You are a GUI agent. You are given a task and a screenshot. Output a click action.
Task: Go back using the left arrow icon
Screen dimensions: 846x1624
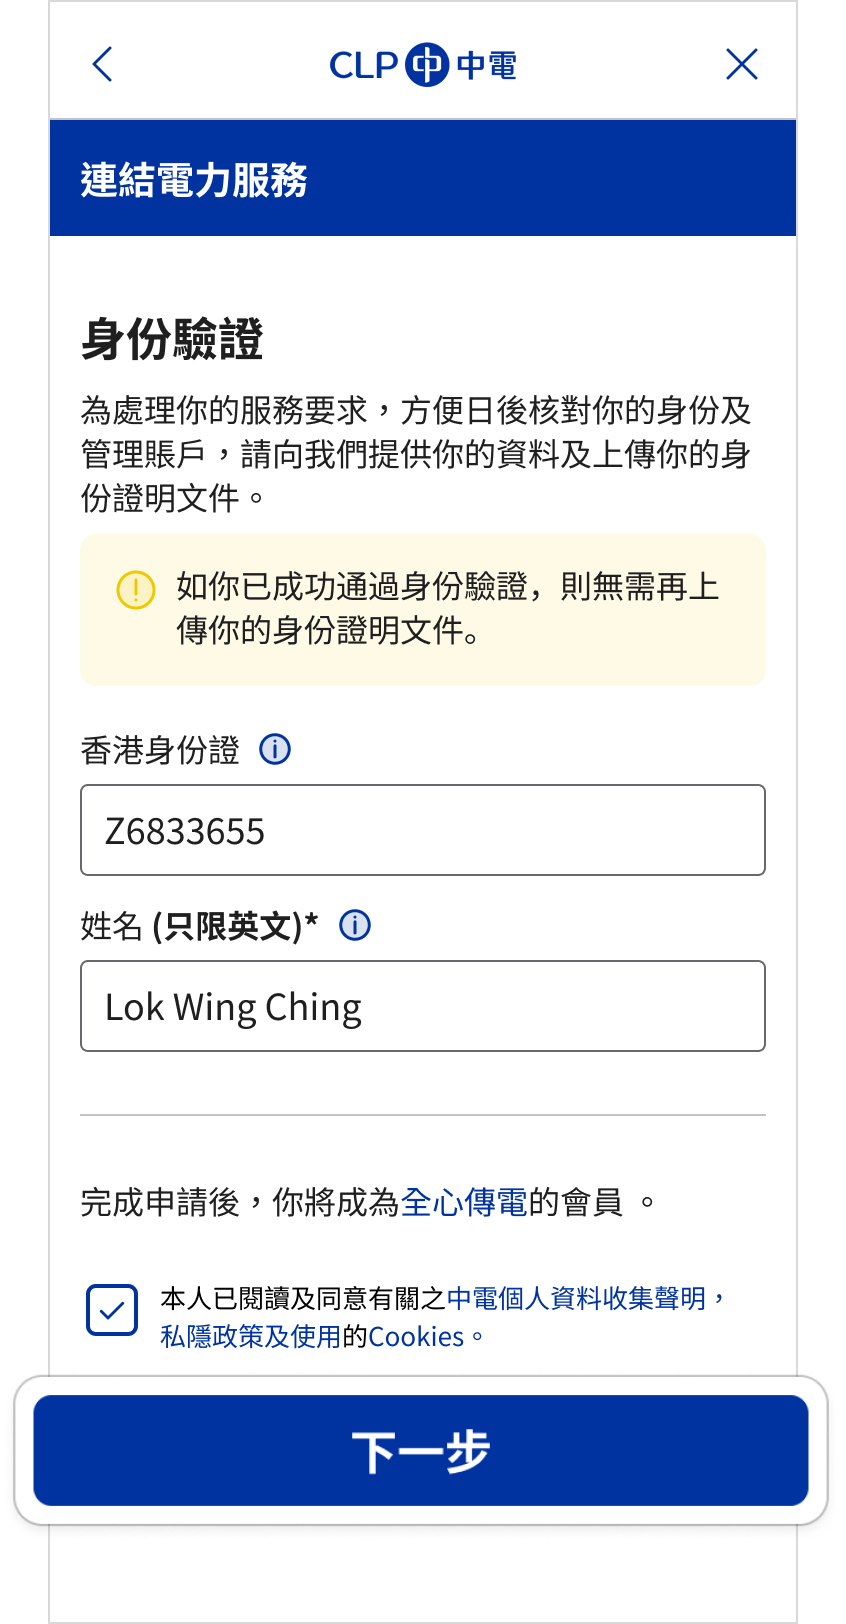click(103, 65)
